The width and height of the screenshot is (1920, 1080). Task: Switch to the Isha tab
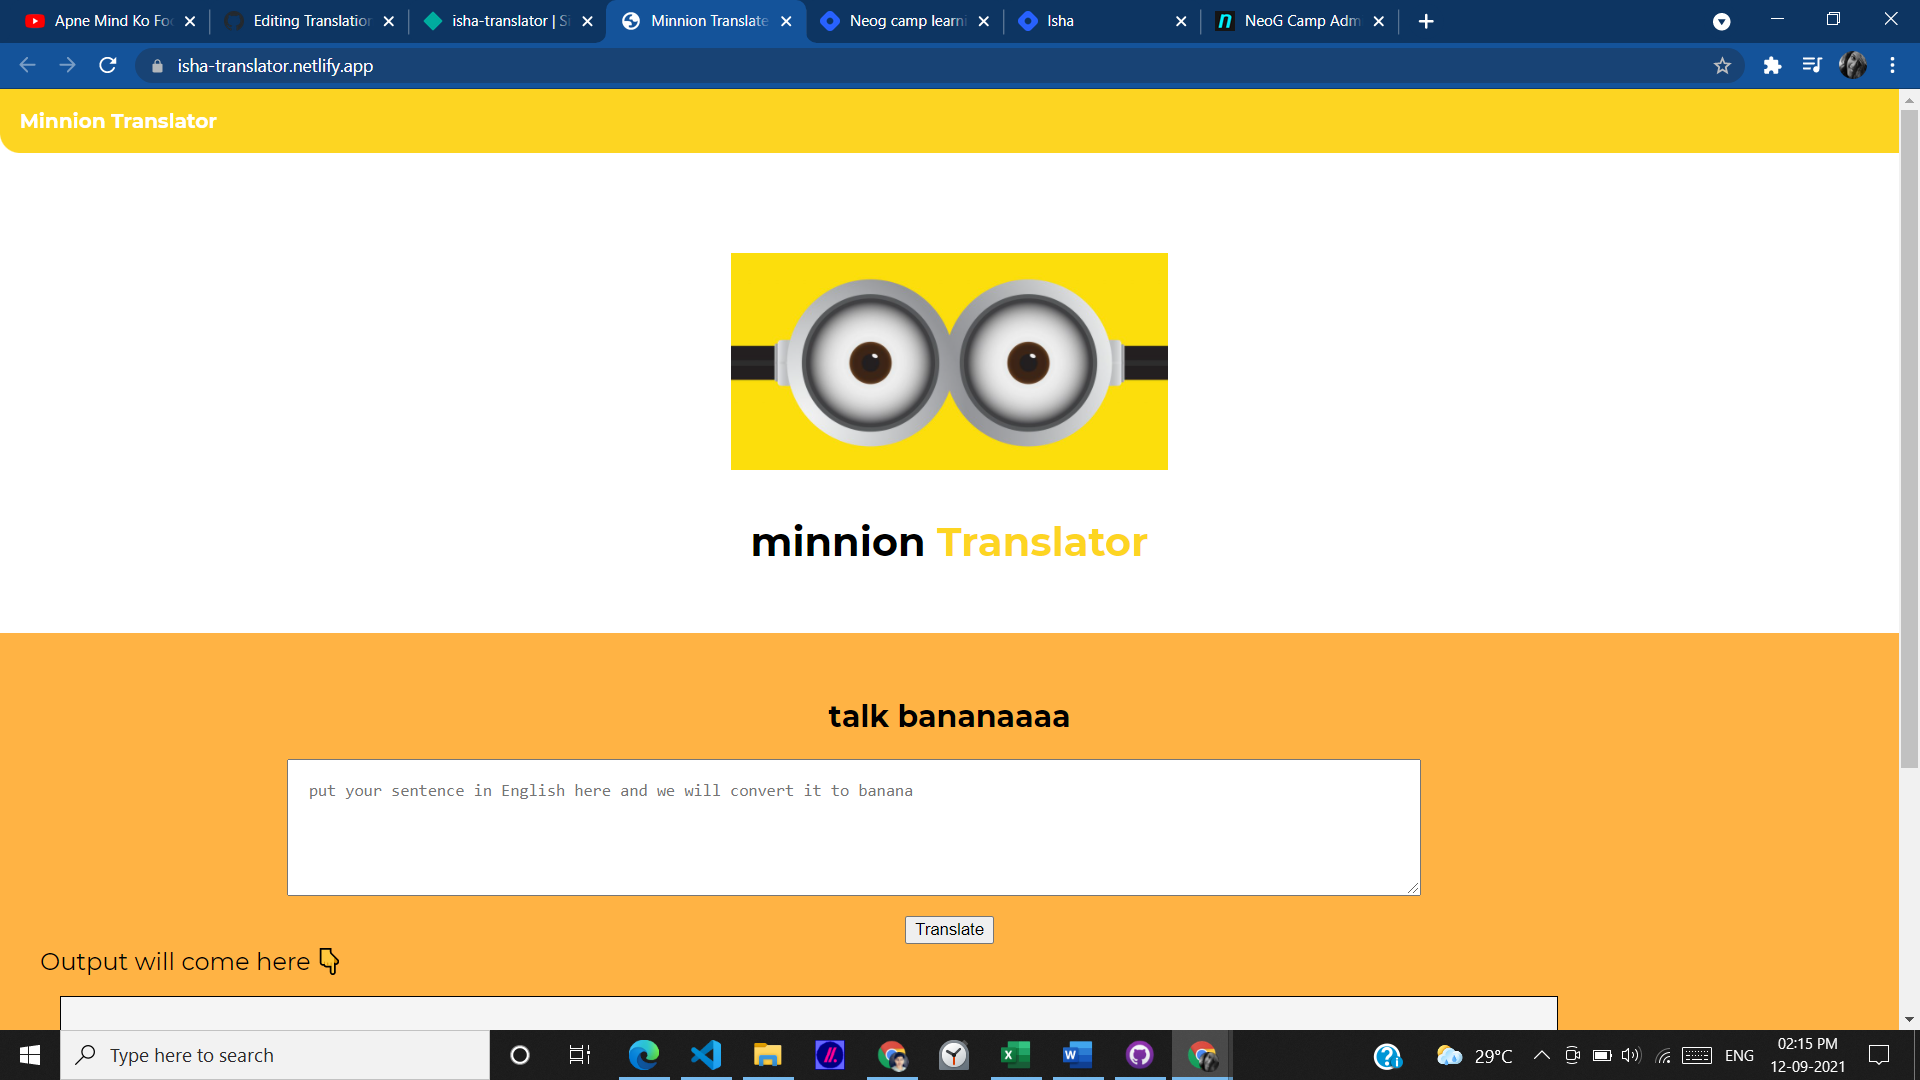1058,20
